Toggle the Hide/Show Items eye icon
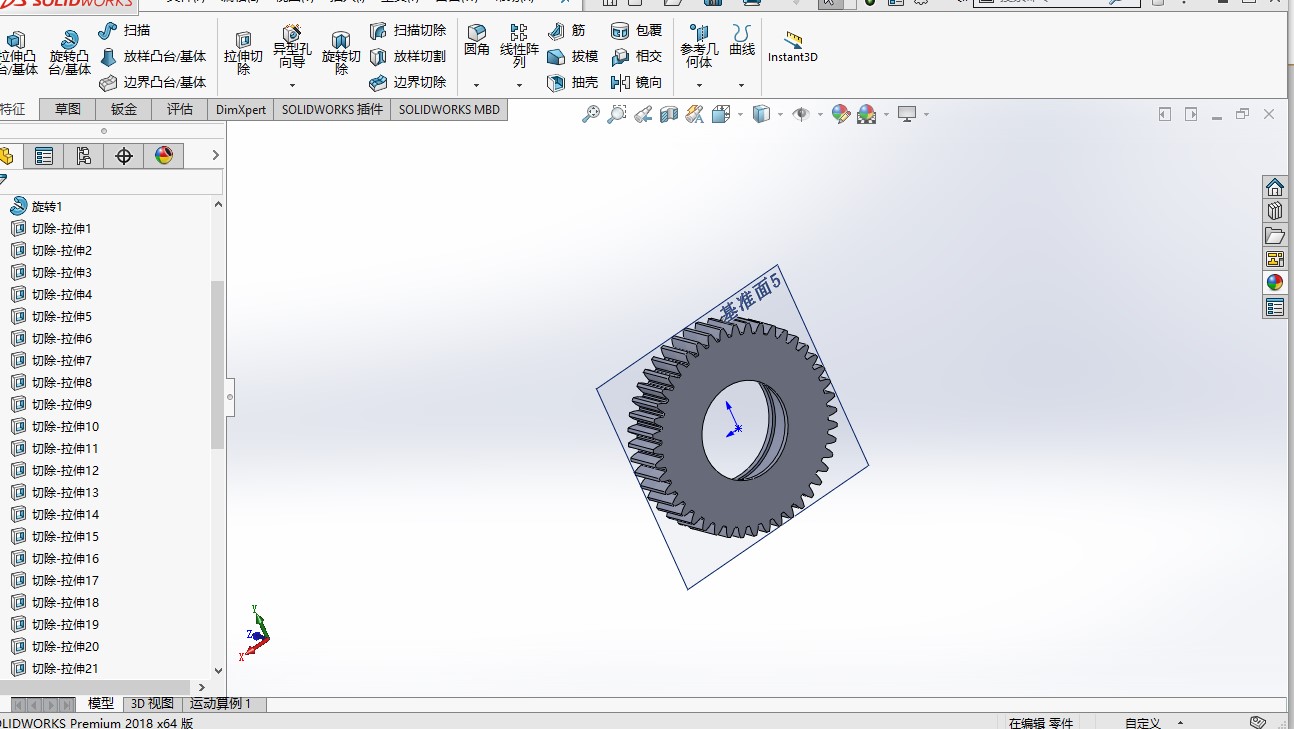This screenshot has width=1294, height=729. [x=800, y=114]
